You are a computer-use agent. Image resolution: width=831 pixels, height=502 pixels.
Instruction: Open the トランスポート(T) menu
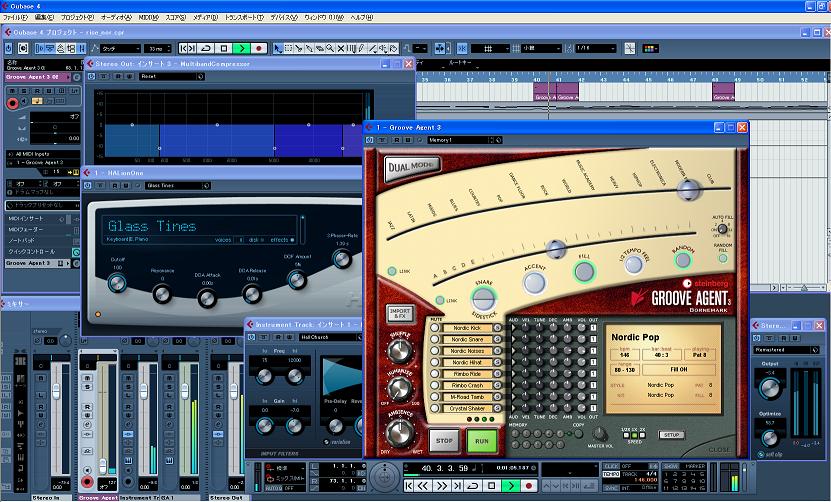(244, 17)
